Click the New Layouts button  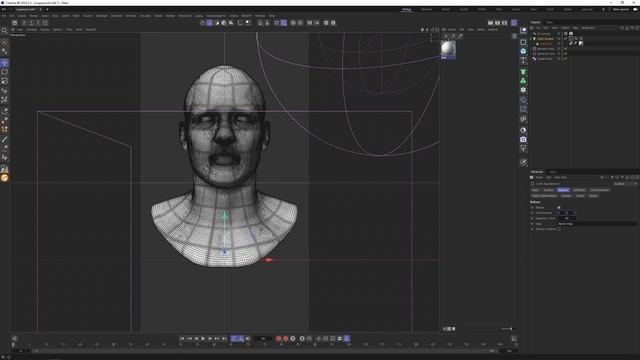(621, 9)
